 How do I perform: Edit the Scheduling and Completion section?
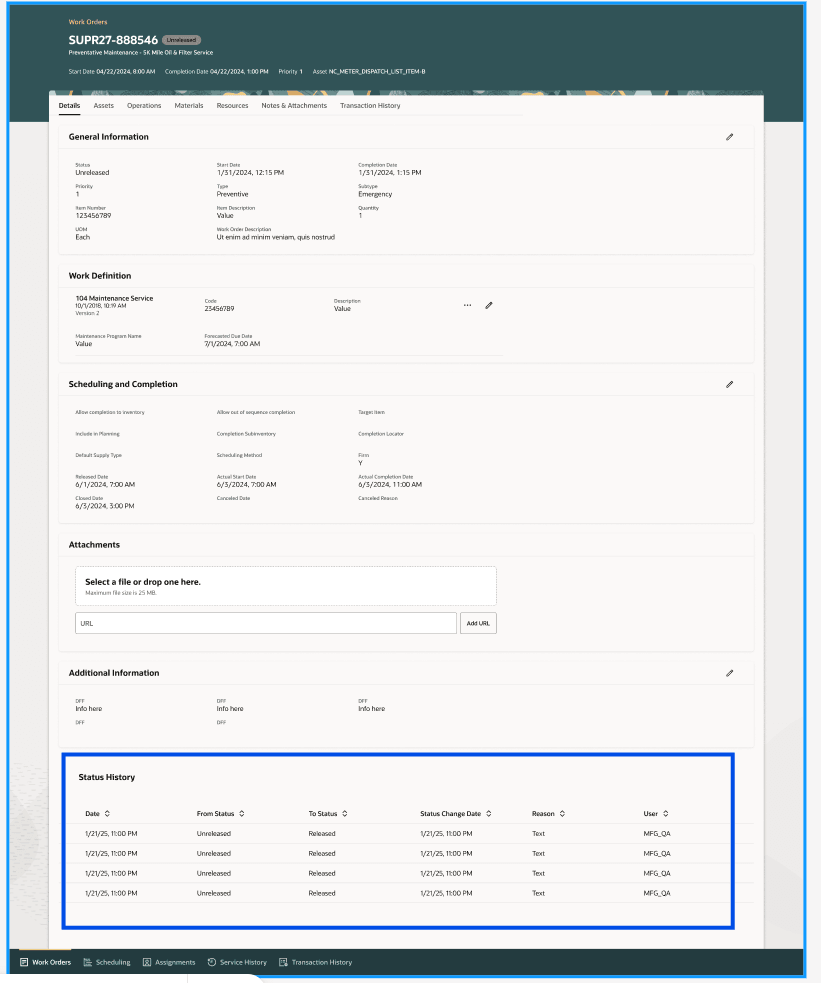(729, 383)
